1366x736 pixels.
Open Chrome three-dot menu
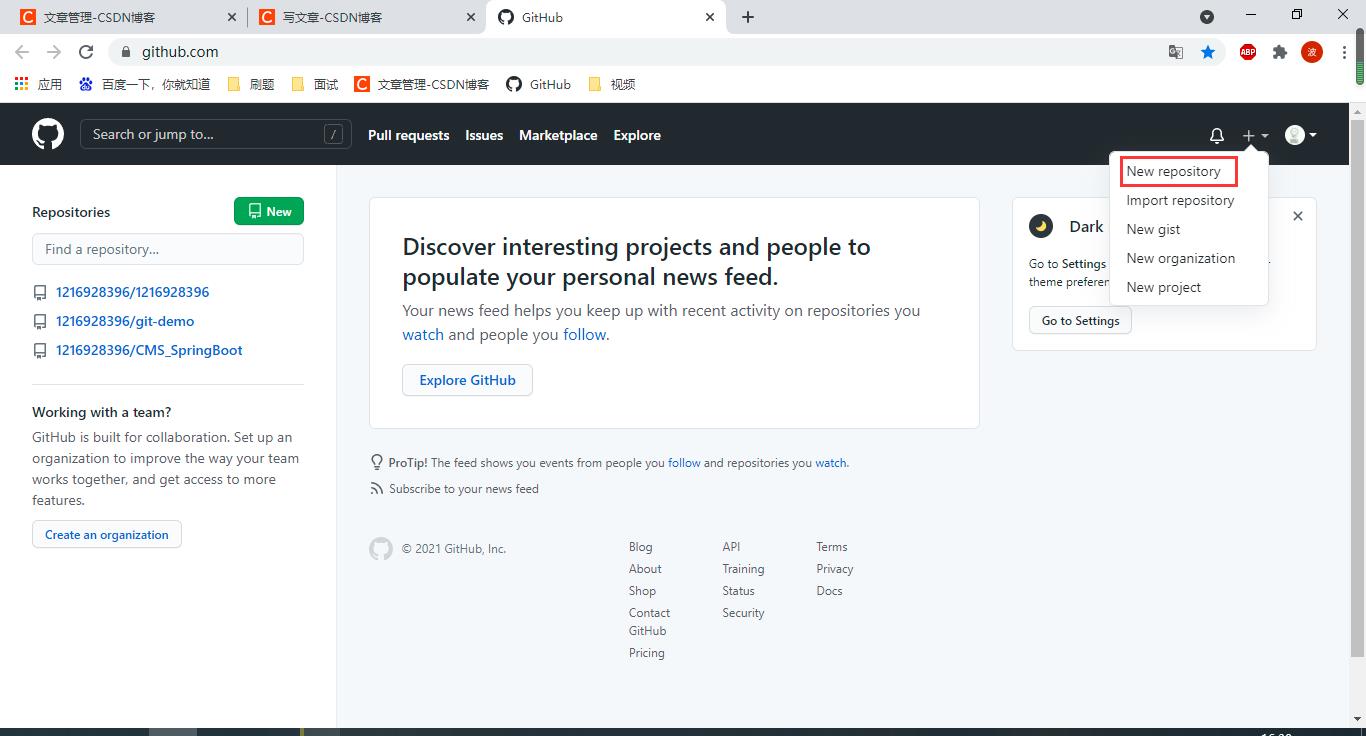(x=1344, y=52)
